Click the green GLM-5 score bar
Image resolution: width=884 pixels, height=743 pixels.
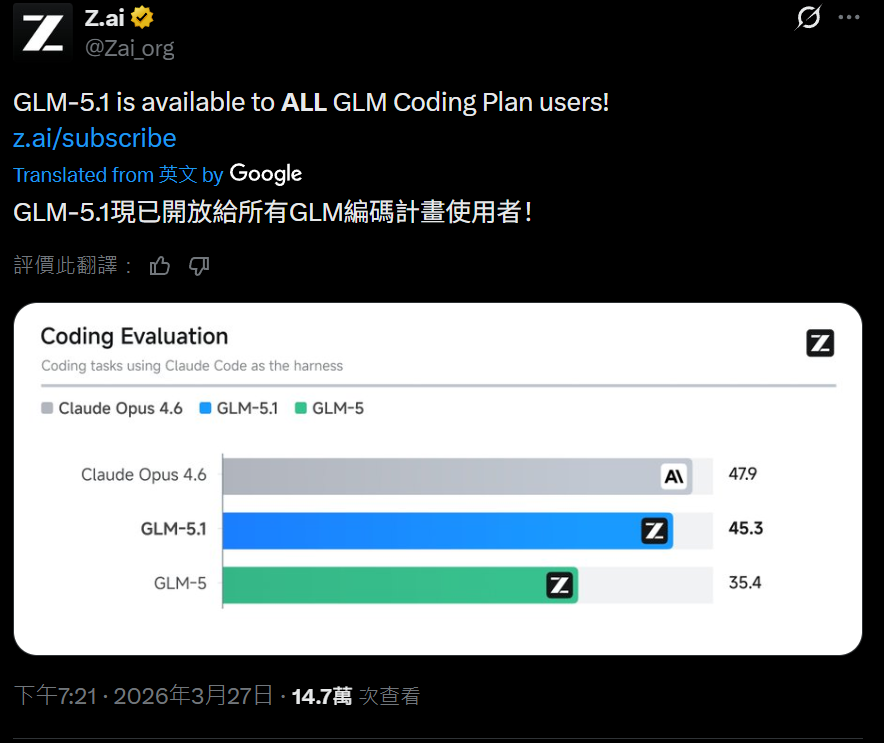(400, 585)
